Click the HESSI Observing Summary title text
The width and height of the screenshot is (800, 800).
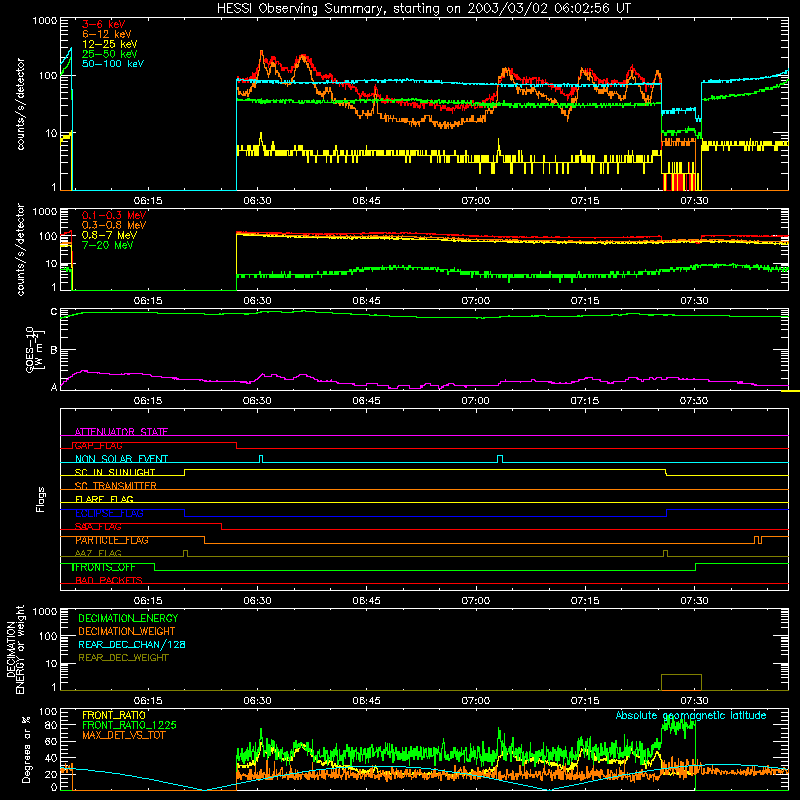coord(424,9)
